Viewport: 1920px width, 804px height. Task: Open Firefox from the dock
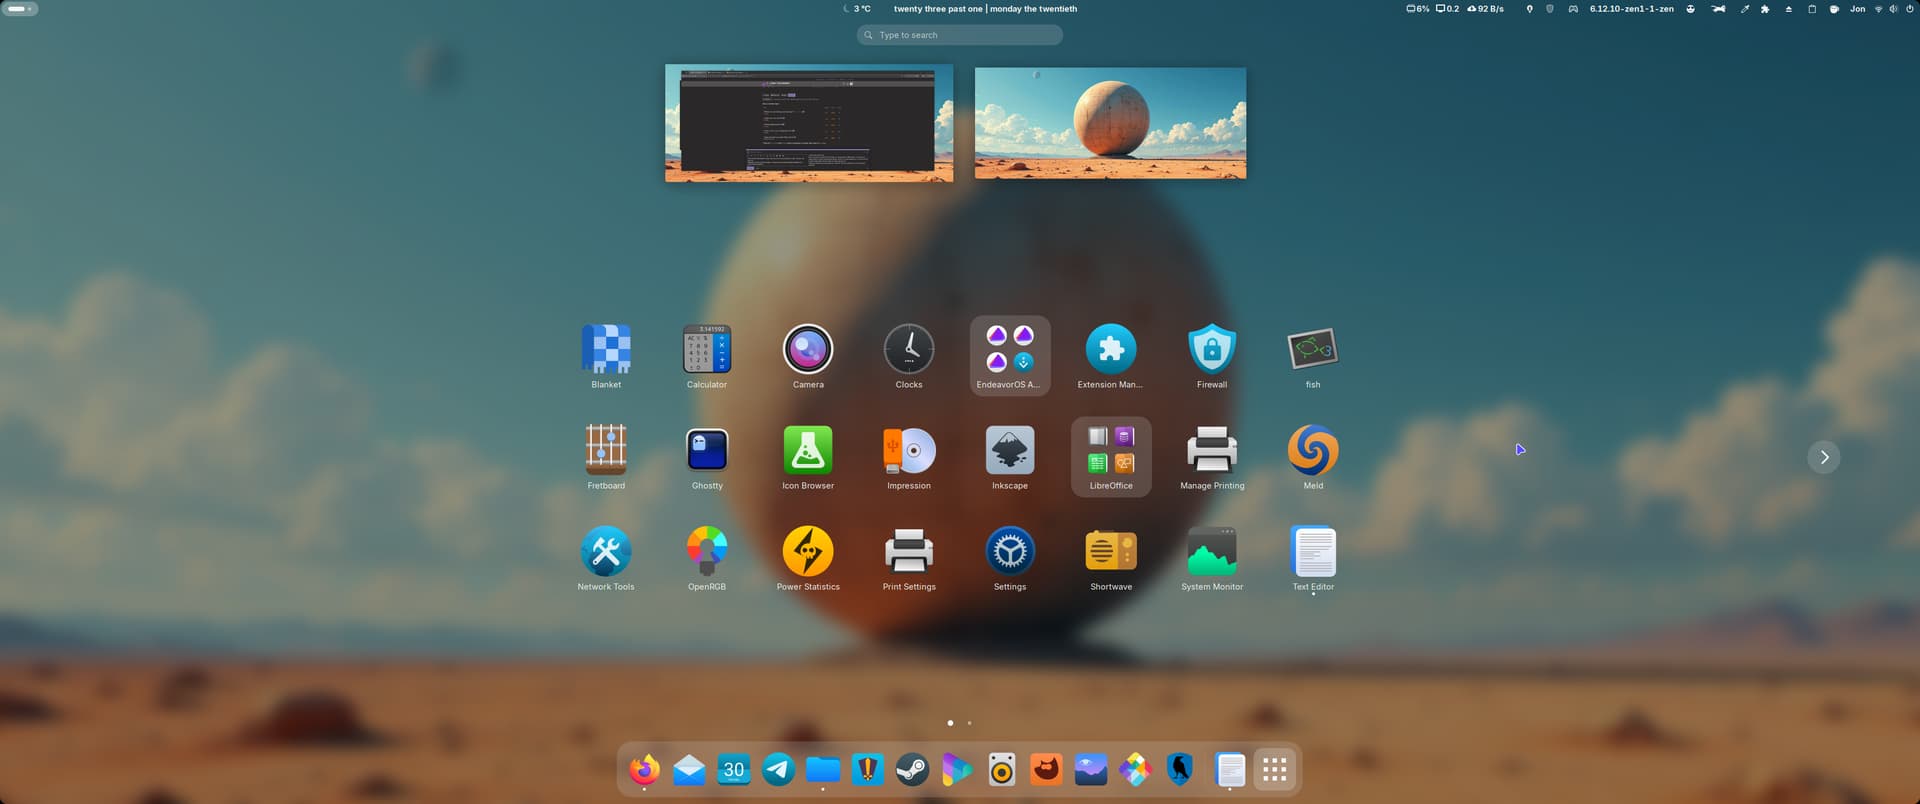[645, 769]
